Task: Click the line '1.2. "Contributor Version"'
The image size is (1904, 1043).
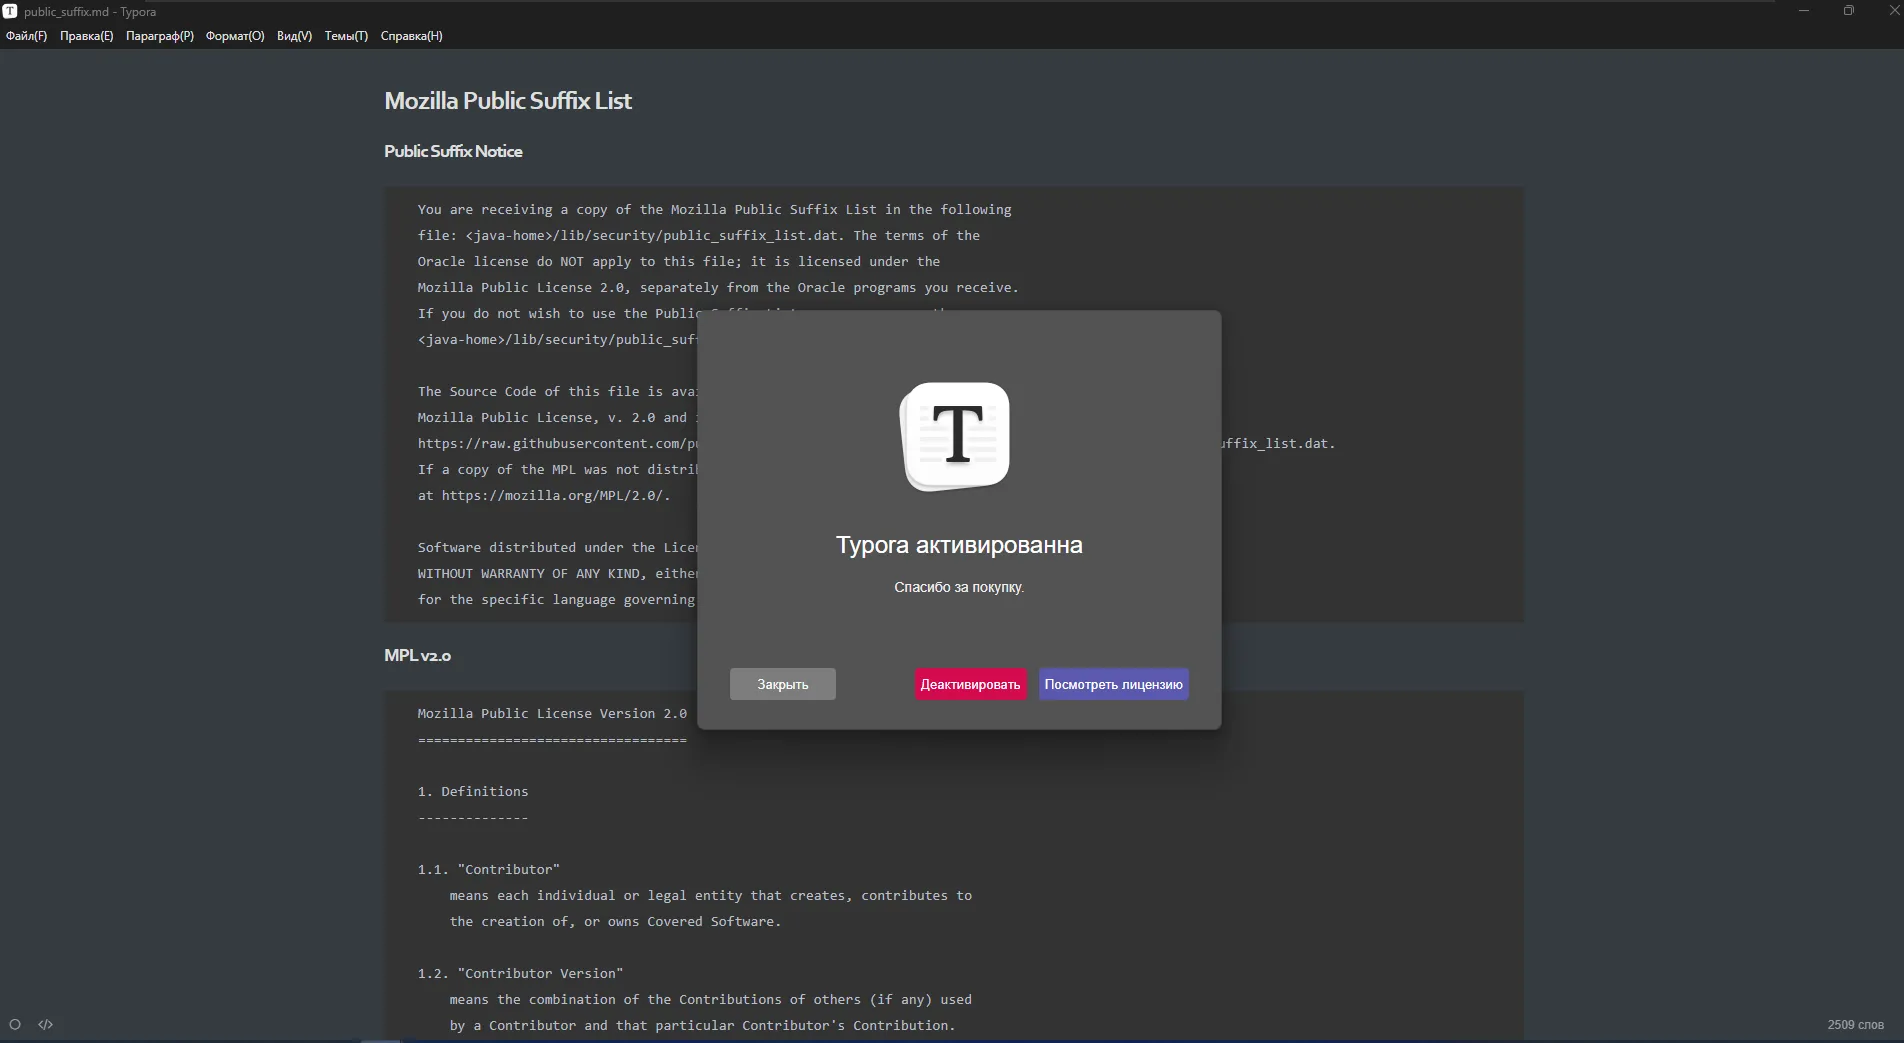Action: point(520,974)
